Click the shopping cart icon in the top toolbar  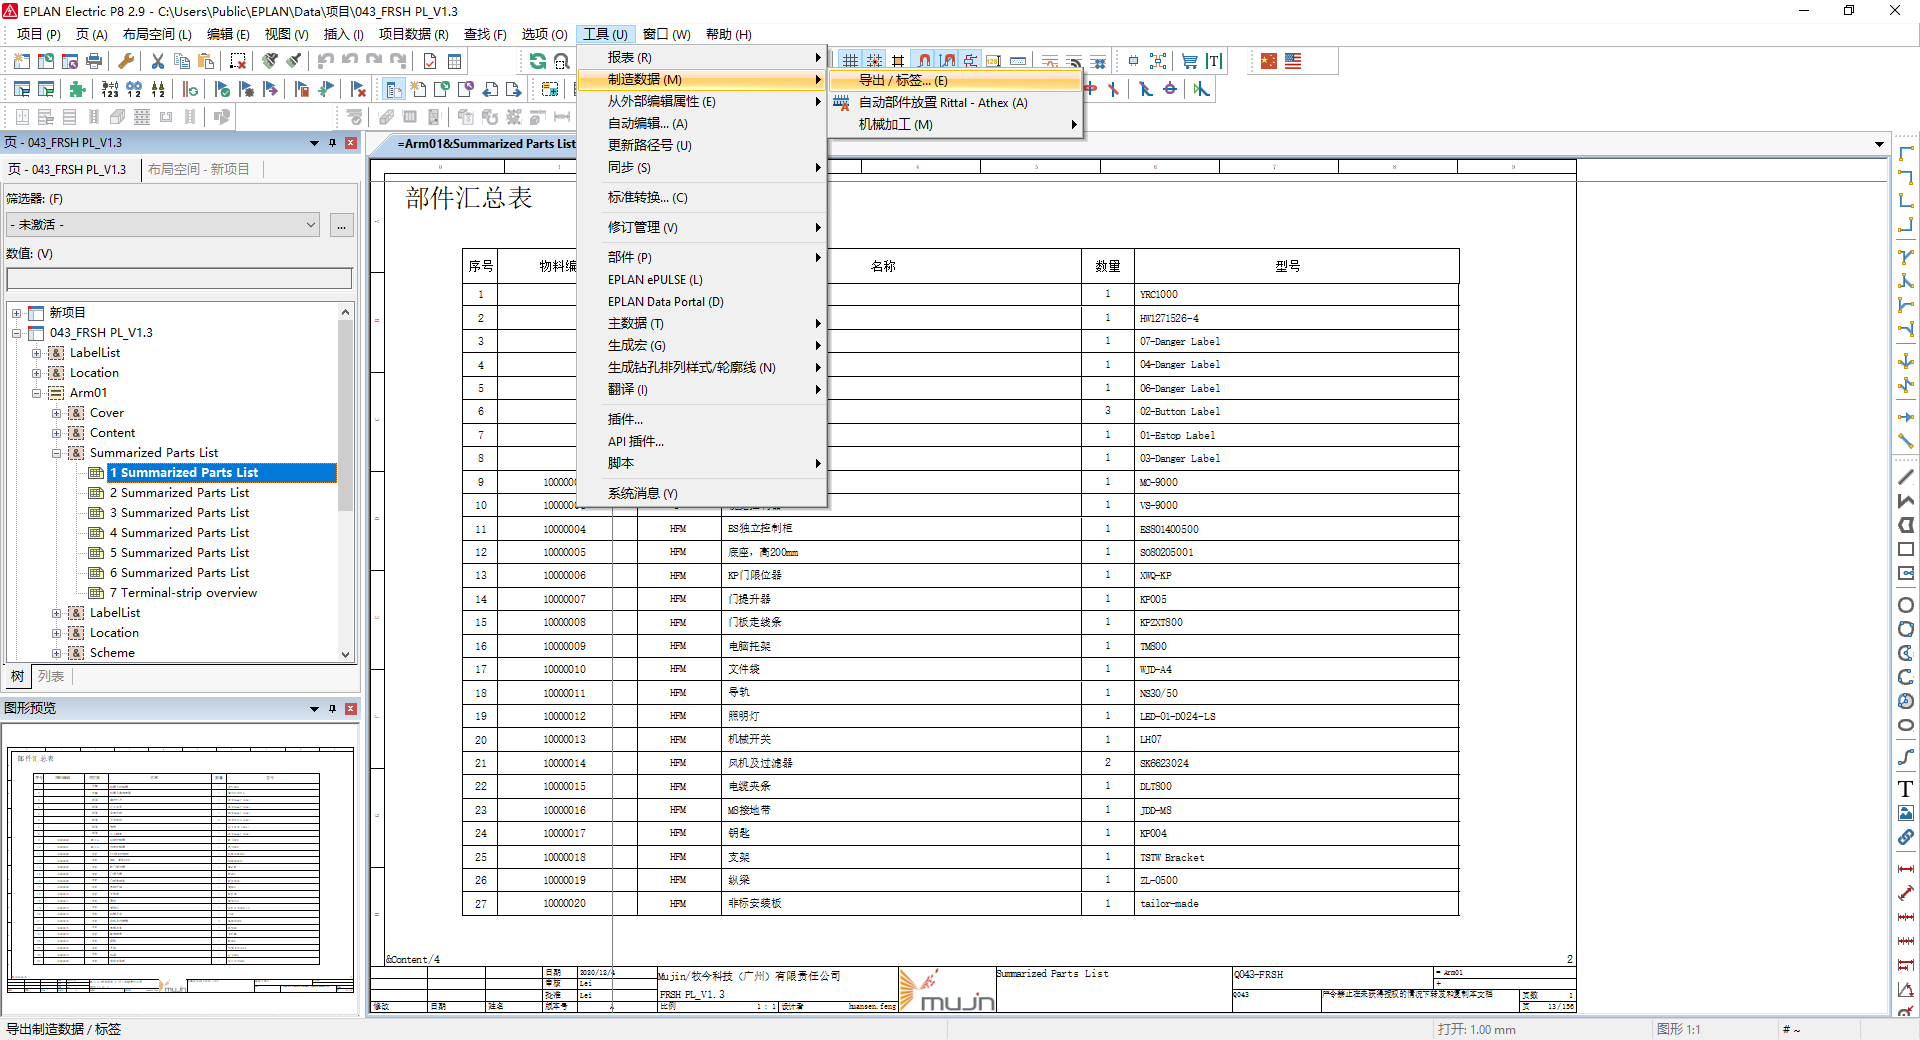pyautogui.click(x=1190, y=61)
